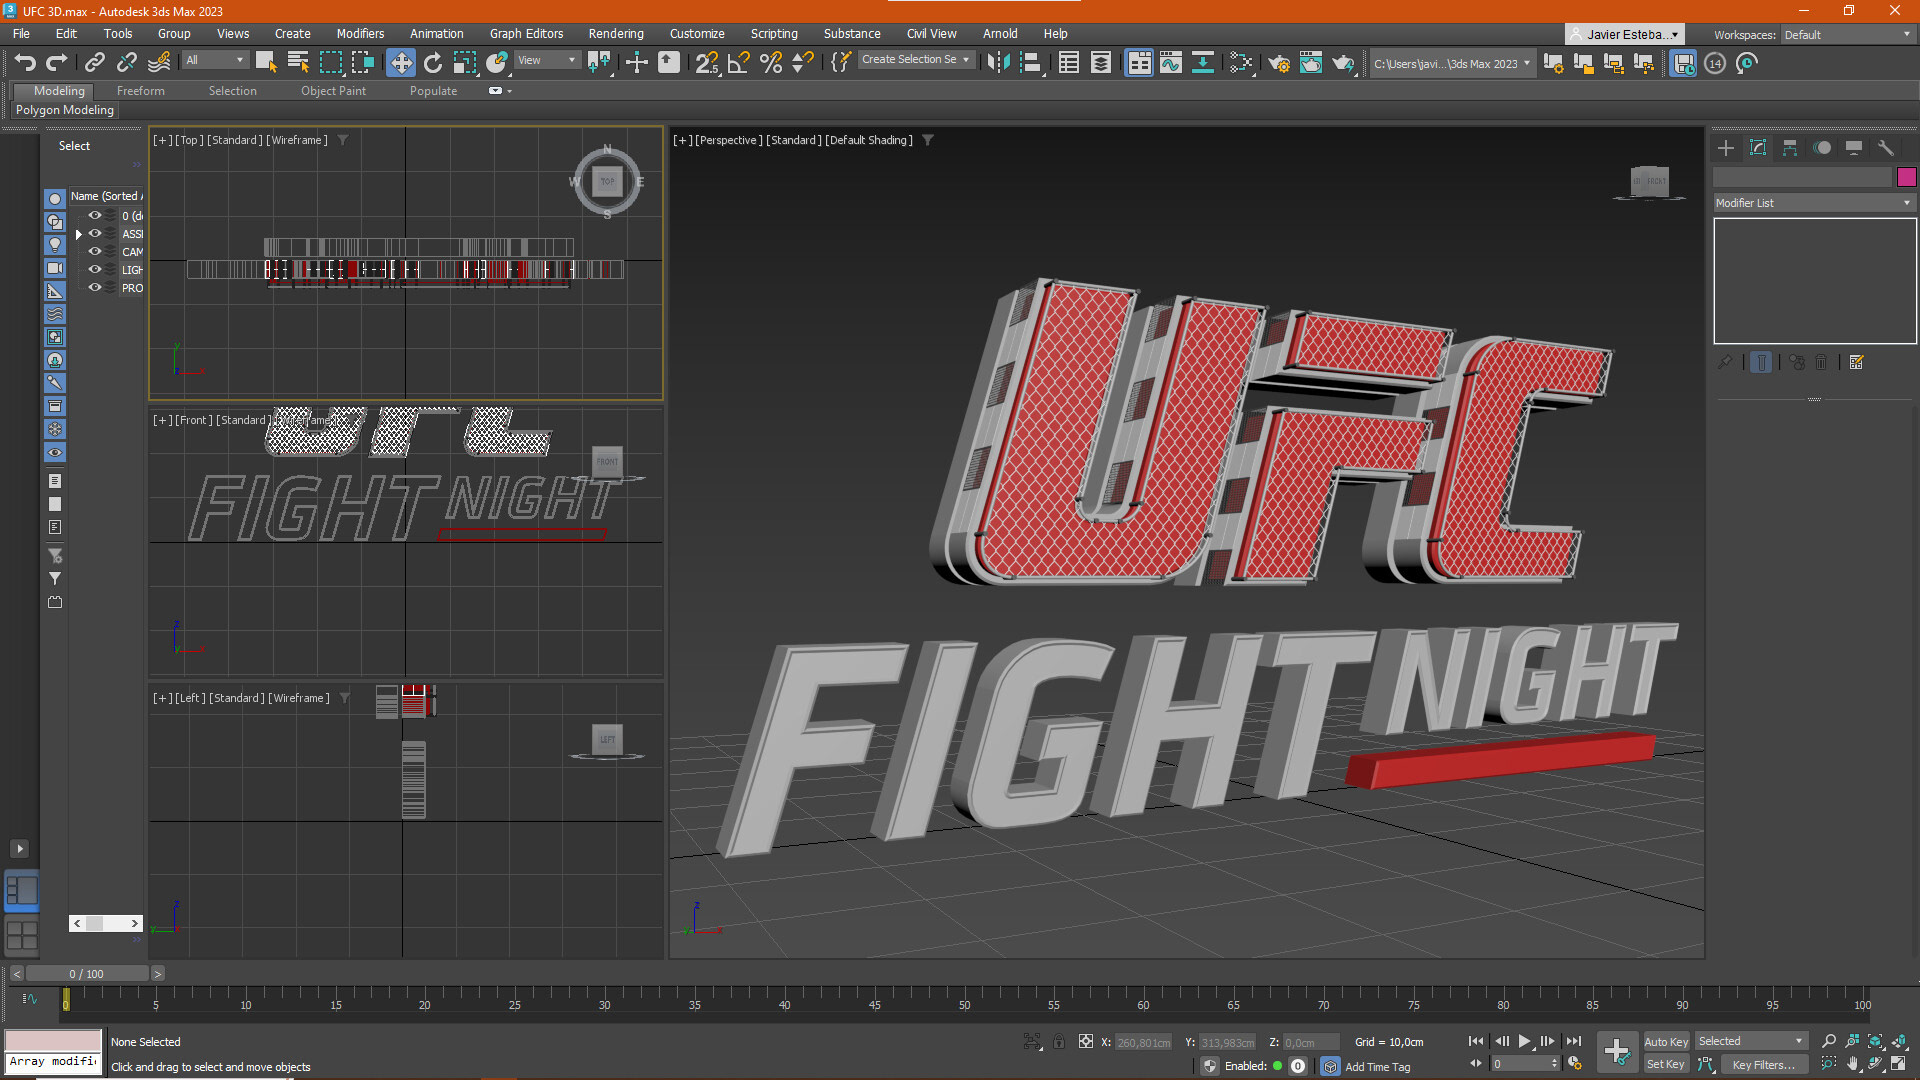Open the Curve Editor toolbar icon
Viewport: 1920px width, 1080px height.
(1171, 63)
